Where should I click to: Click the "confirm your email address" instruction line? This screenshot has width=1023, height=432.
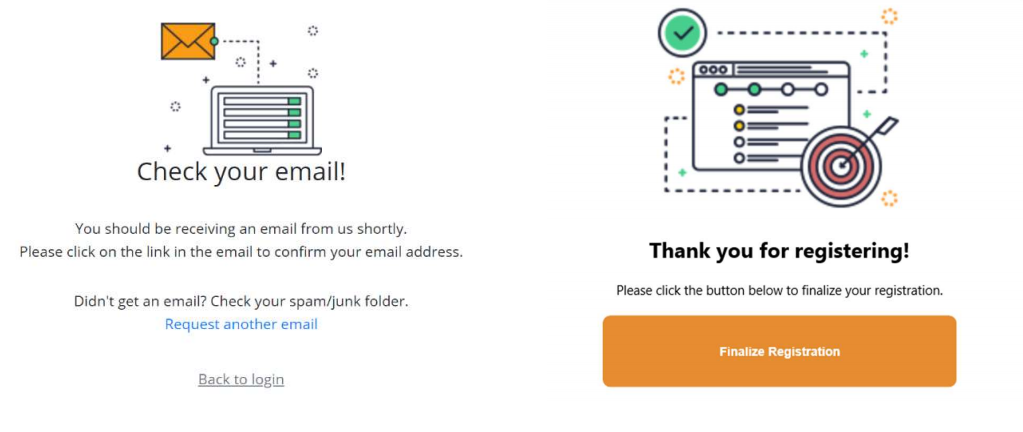241,252
